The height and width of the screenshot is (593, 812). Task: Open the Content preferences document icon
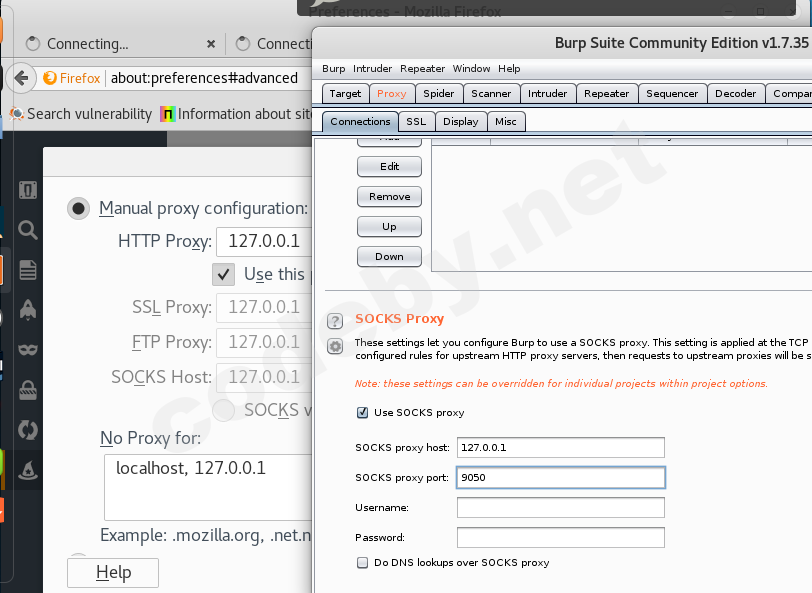pos(28,270)
